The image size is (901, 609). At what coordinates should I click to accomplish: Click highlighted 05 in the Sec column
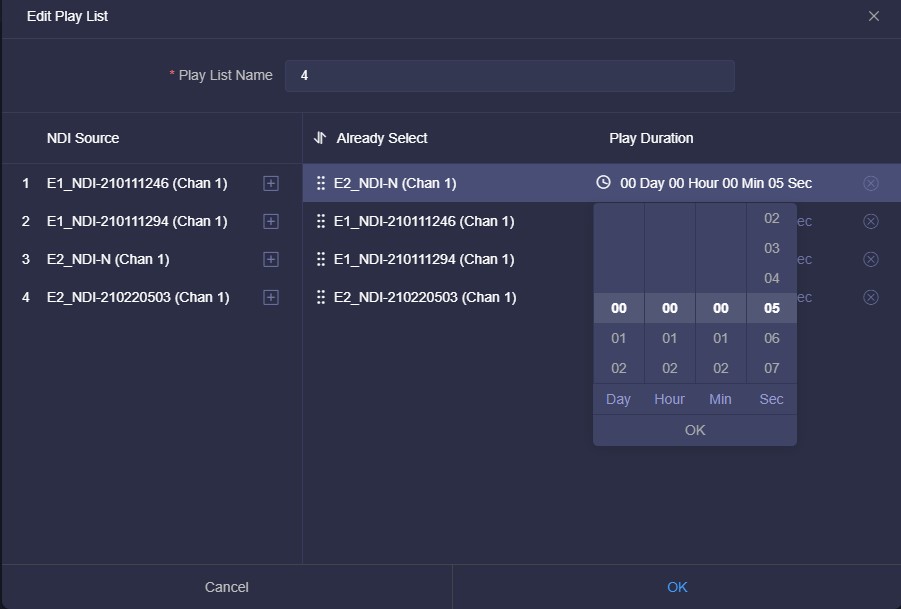(772, 308)
